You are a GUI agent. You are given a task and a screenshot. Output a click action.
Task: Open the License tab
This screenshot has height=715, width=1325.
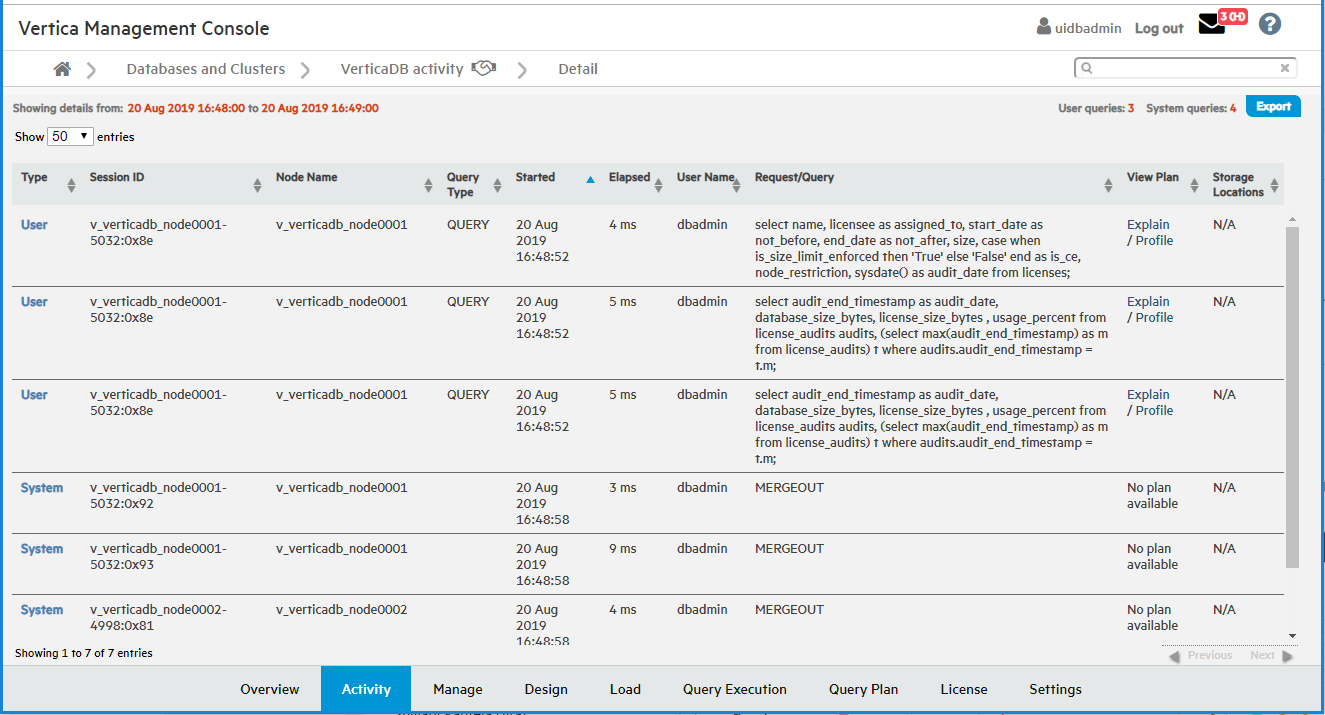(963, 689)
